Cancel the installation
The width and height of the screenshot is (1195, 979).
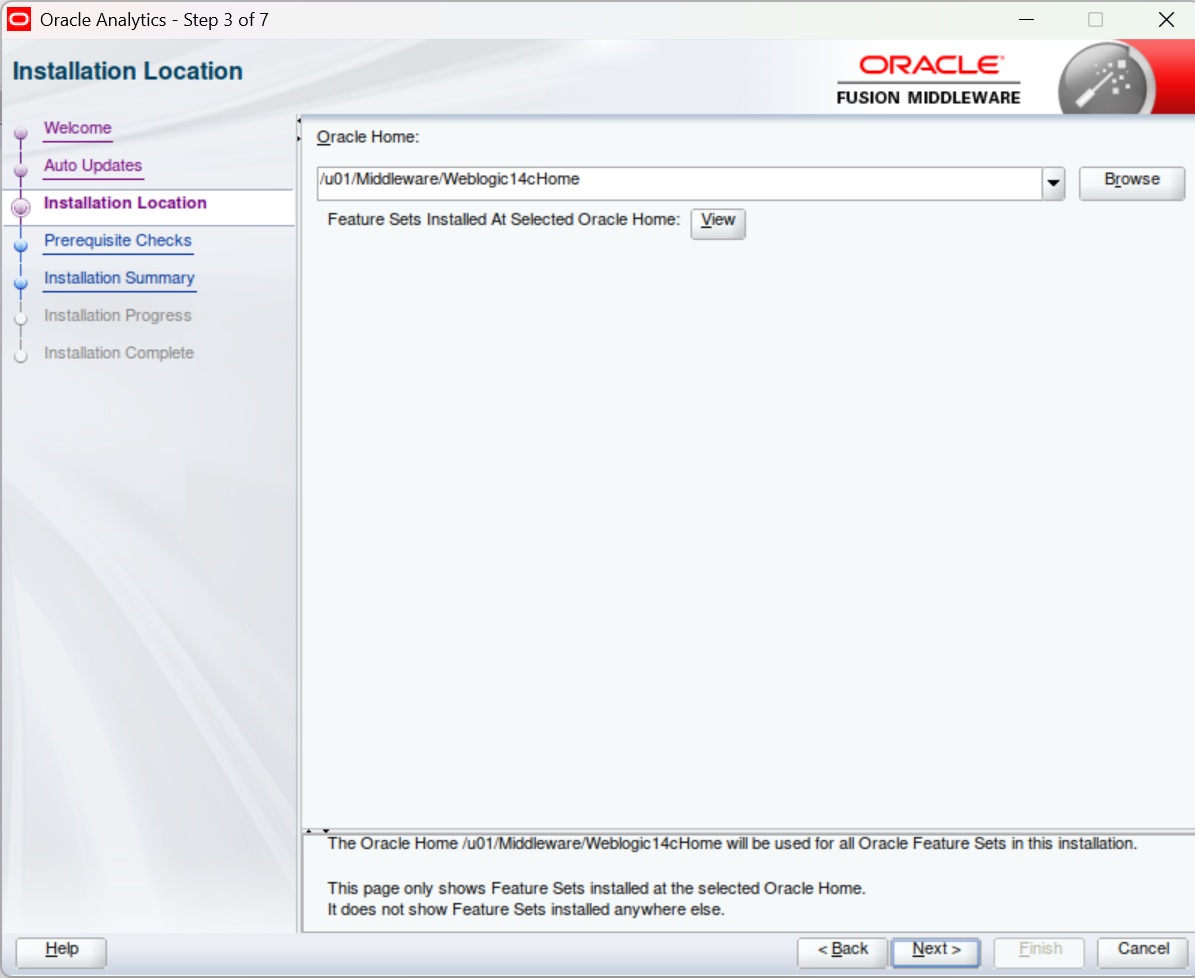coord(1143,952)
